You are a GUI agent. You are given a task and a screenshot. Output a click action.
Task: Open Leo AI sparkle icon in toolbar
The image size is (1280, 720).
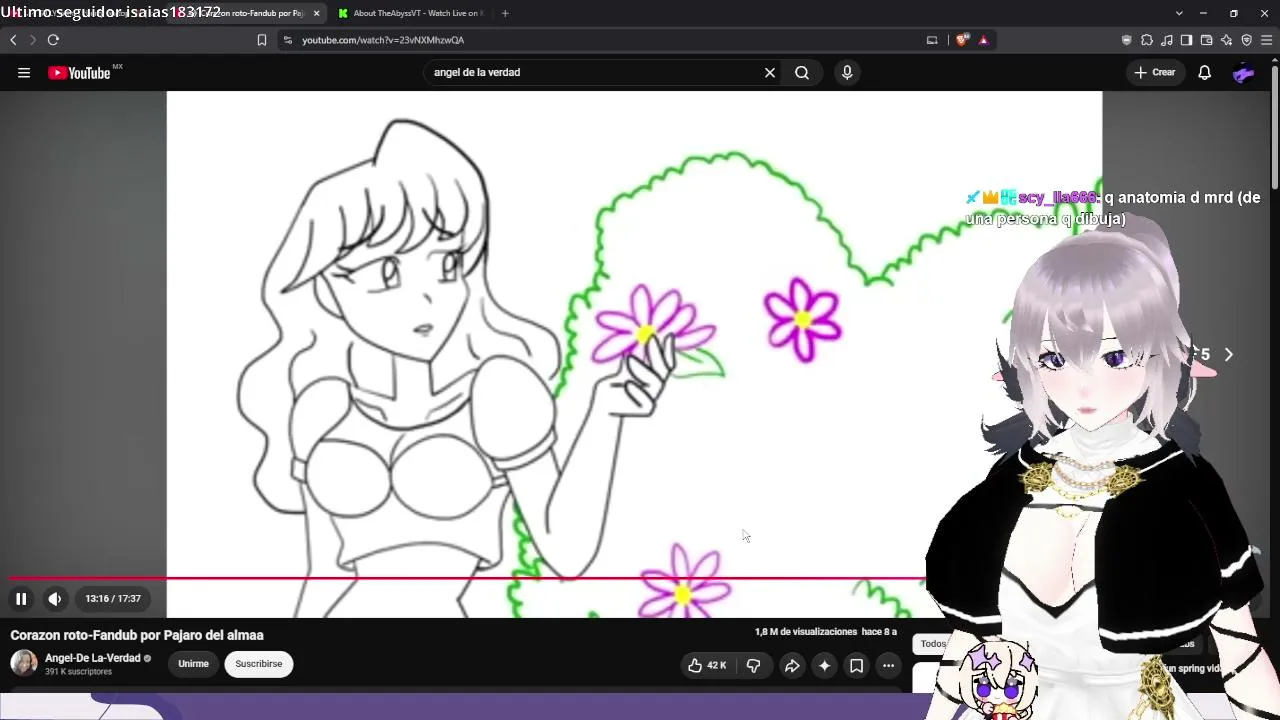pos(1226,40)
